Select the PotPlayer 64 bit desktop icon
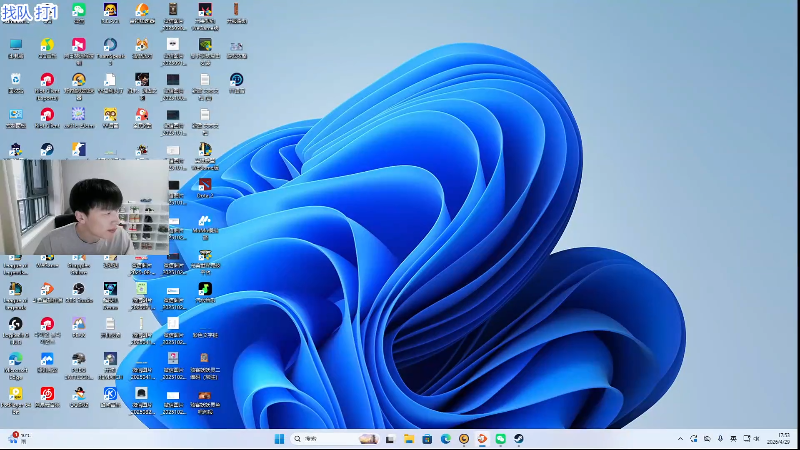The width and height of the screenshot is (800, 450). point(15,394)
